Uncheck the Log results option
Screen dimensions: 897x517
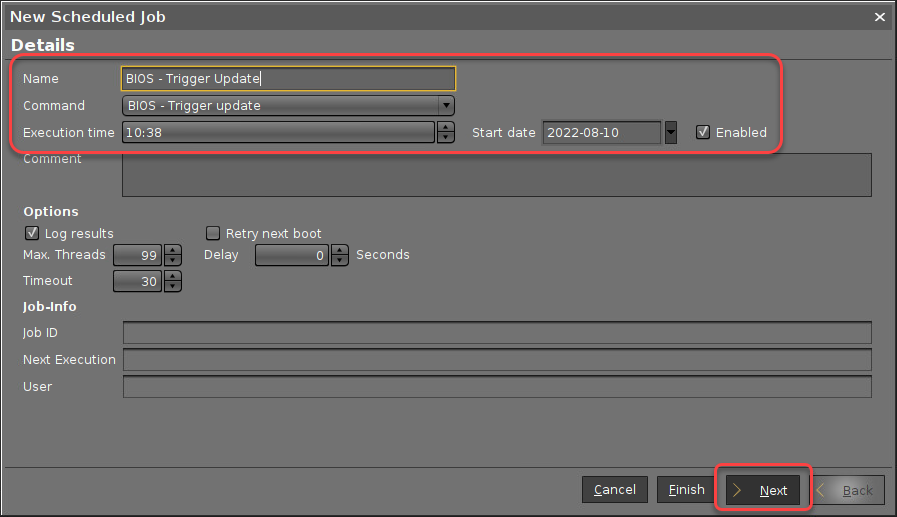click(32, 233)
